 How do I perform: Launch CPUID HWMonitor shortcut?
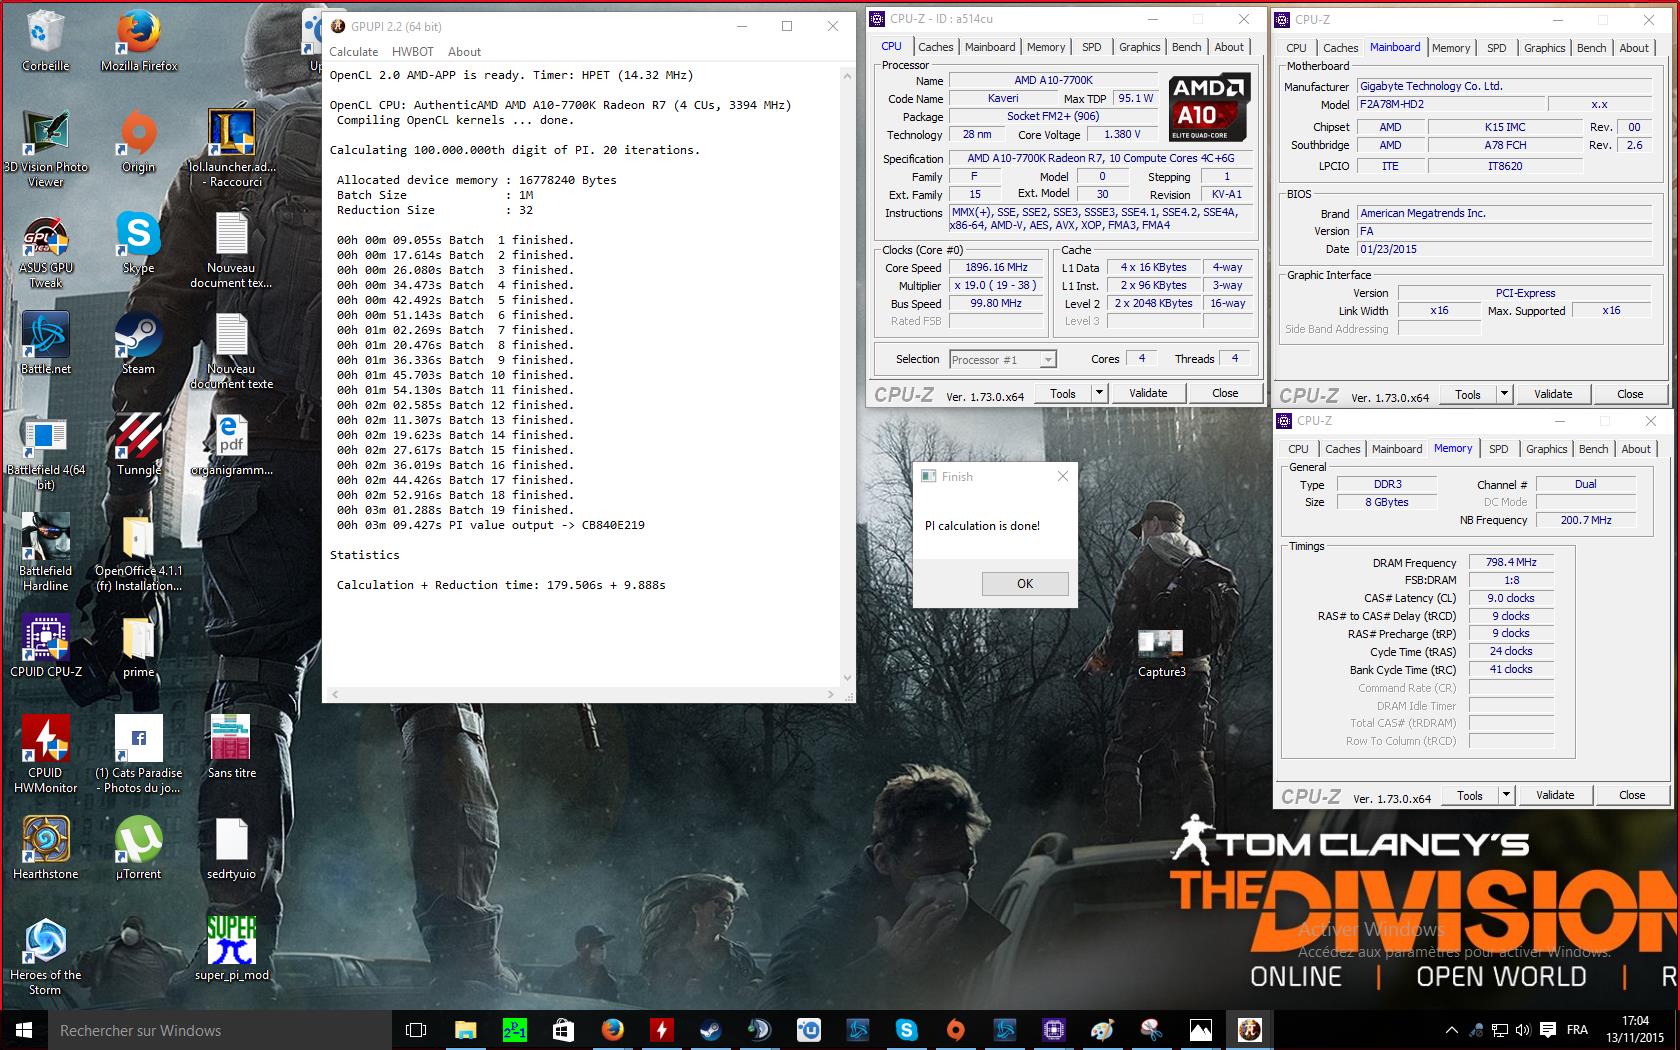pyautogui.click(x=45, y=755)
